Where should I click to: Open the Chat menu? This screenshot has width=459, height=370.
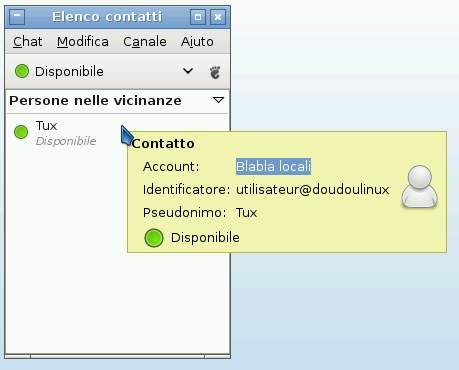click(28, 42)
